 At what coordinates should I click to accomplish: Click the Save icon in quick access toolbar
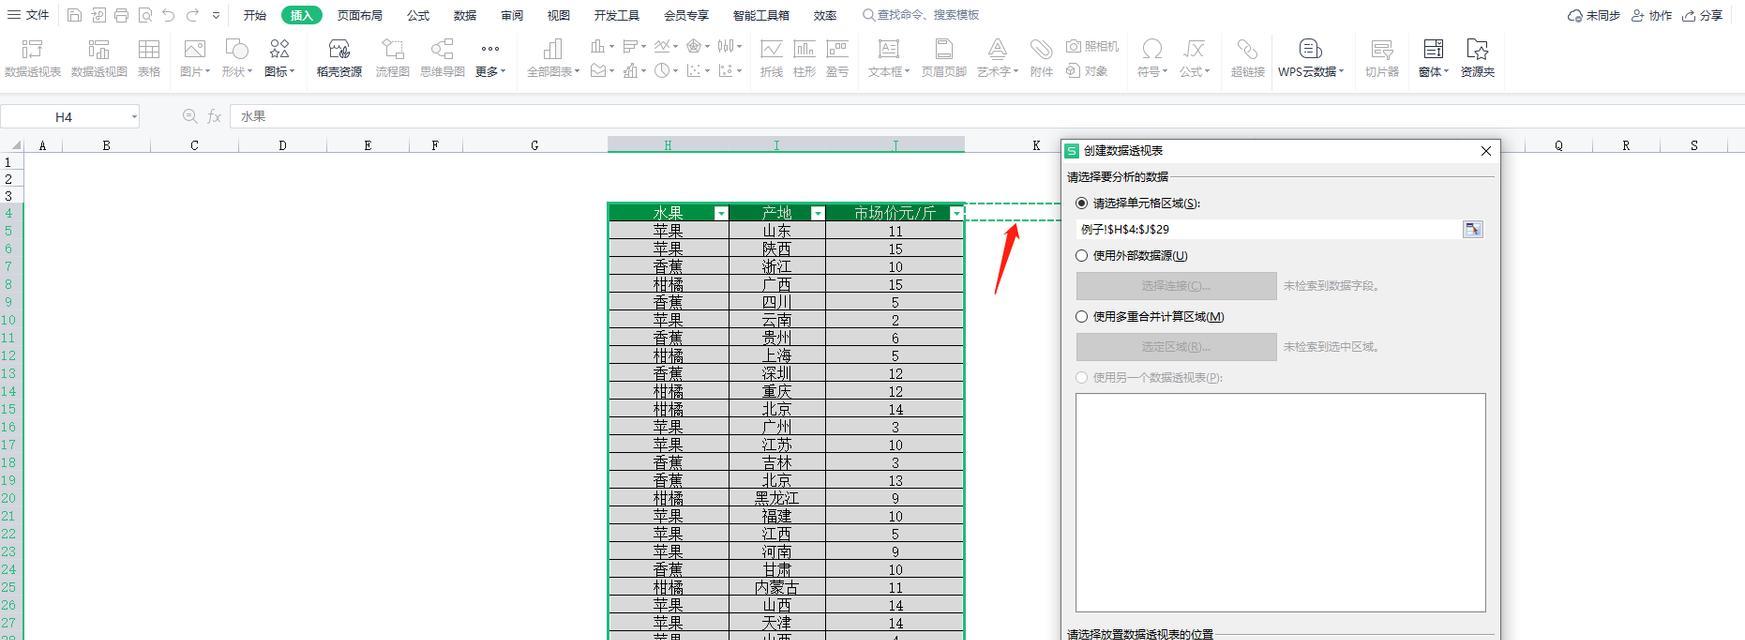click(x=75, y=15)
